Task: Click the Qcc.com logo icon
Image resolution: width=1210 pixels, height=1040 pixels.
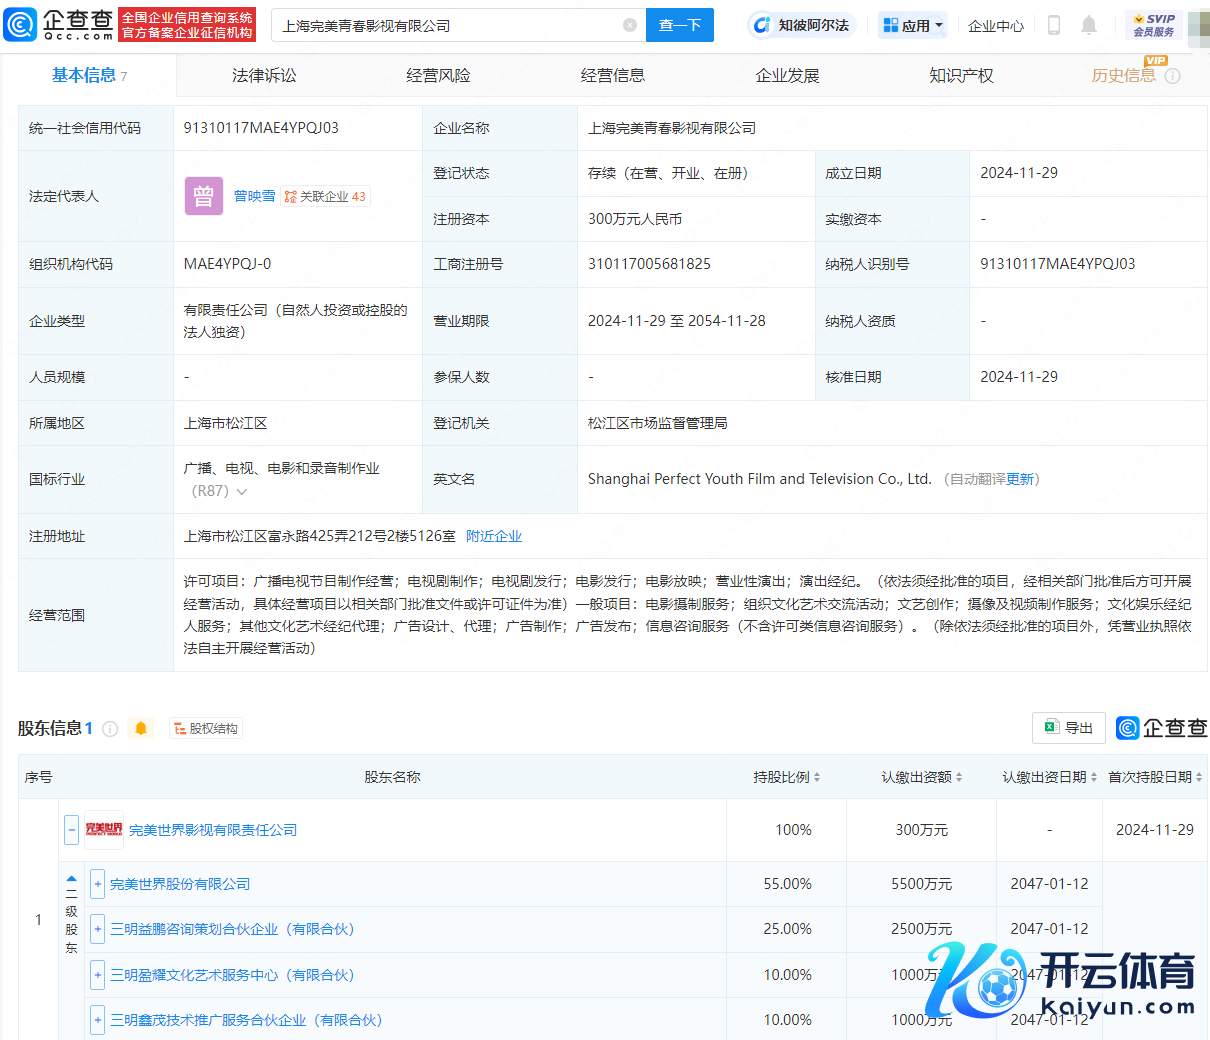Action: pyautogui.click(x=20, y=25)
